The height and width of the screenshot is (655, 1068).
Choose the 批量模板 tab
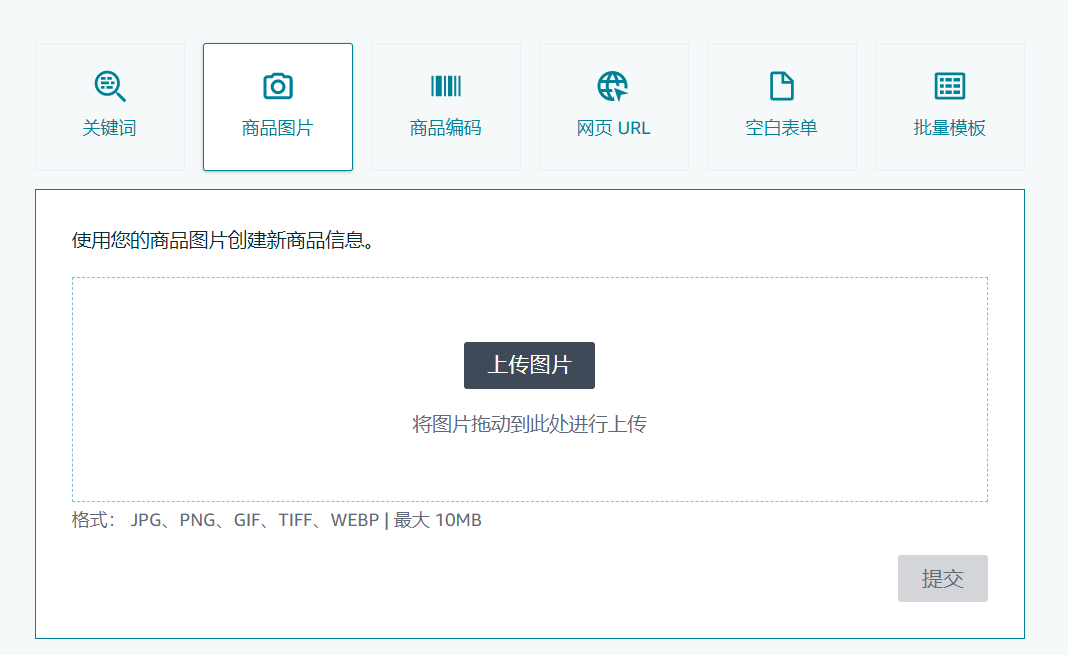949,107
